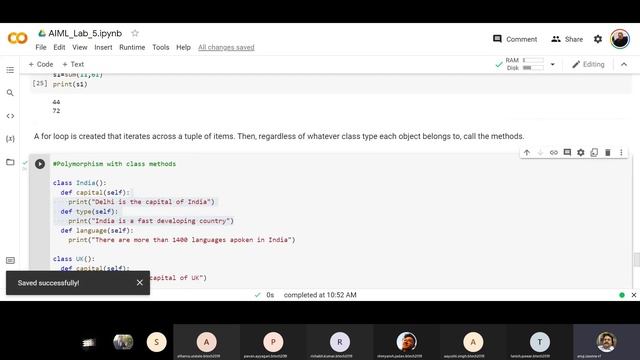
Task: Select participant T in the meeting bar
Action: tap(540, 342)
